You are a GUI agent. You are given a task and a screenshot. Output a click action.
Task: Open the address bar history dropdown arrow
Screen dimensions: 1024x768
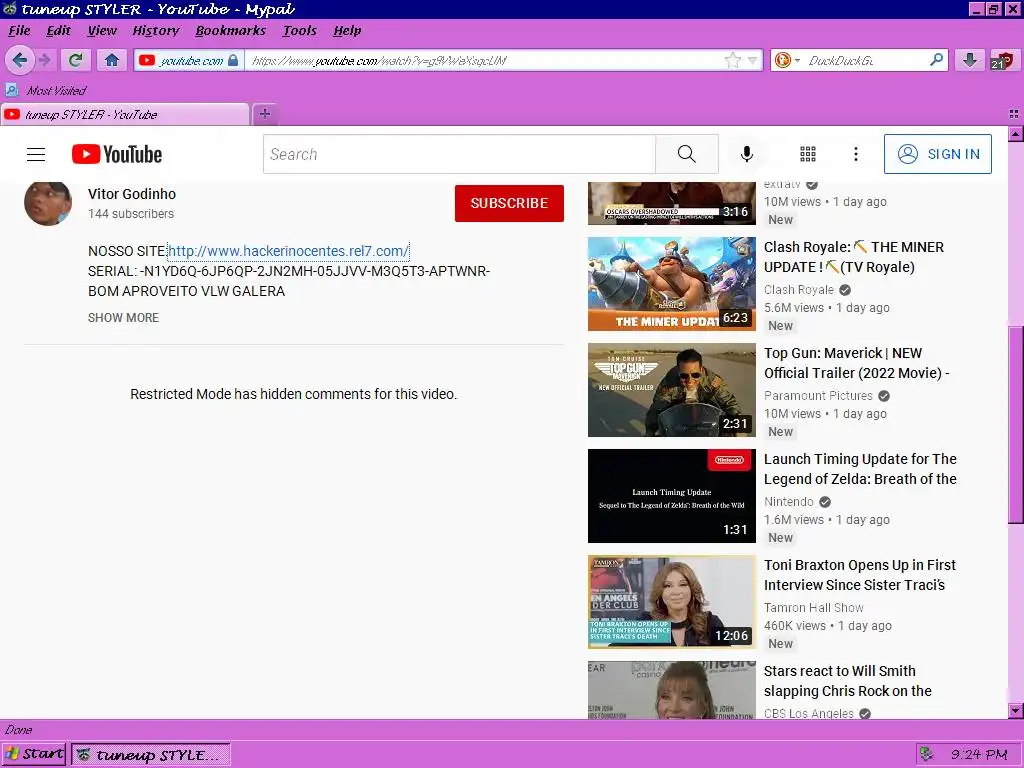(752, 61)
